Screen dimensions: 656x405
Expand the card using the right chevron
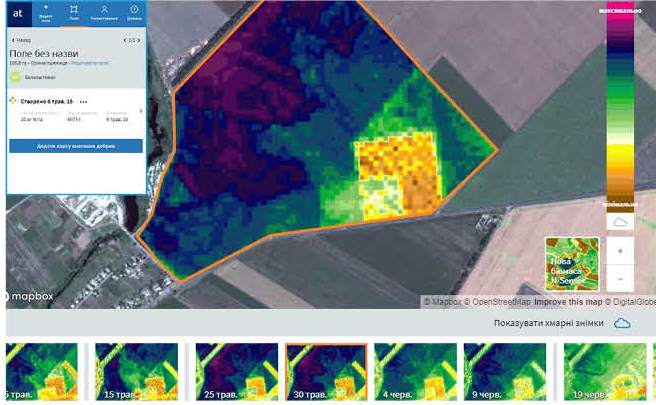[142, 109]
